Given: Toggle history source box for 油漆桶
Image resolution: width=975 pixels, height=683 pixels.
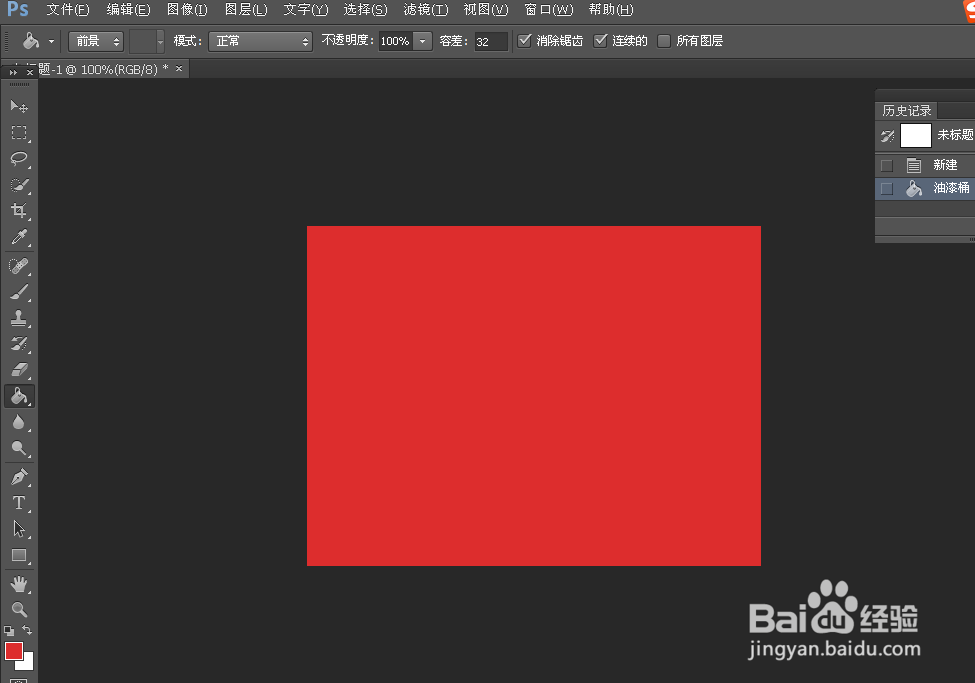Looking at the screenshot, I should coord(887,188).
